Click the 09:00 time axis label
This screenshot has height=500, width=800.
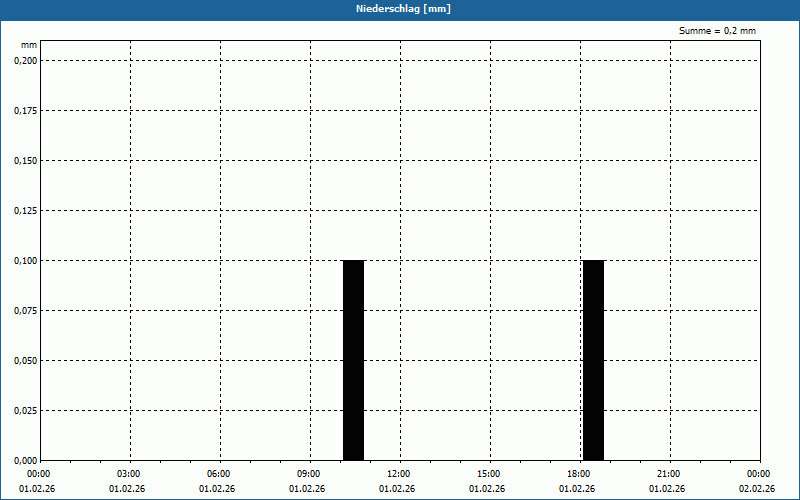(x=309, y=474)
